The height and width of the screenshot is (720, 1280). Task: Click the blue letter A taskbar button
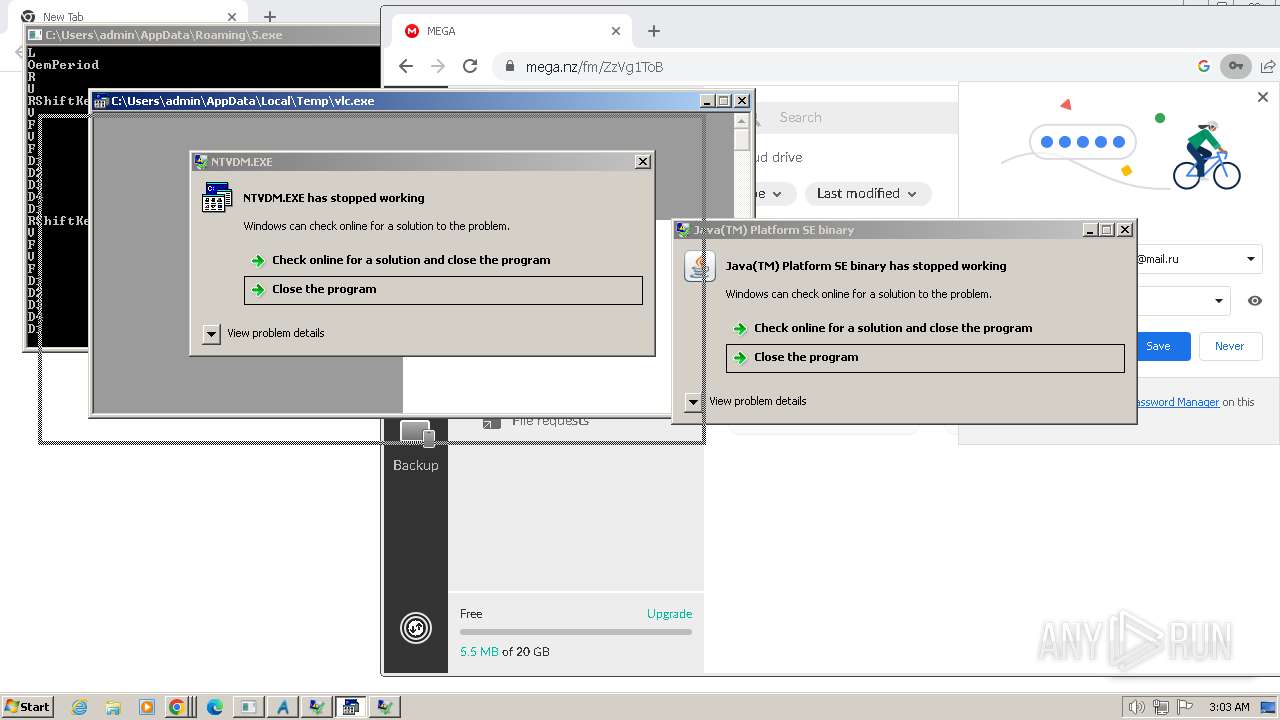tap(282, 707)
